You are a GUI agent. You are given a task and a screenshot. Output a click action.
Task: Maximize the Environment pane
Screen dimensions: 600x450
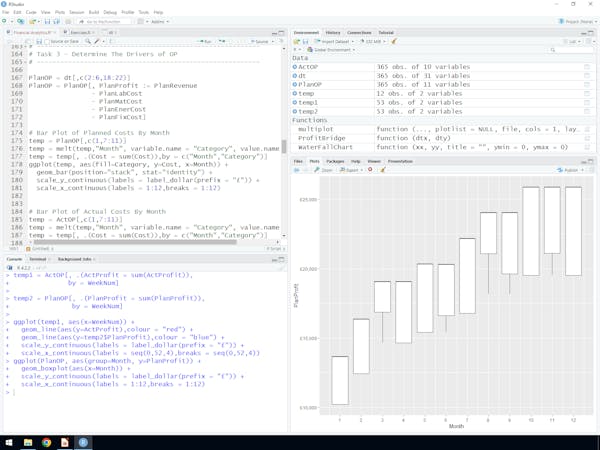(x=592, y=33)
